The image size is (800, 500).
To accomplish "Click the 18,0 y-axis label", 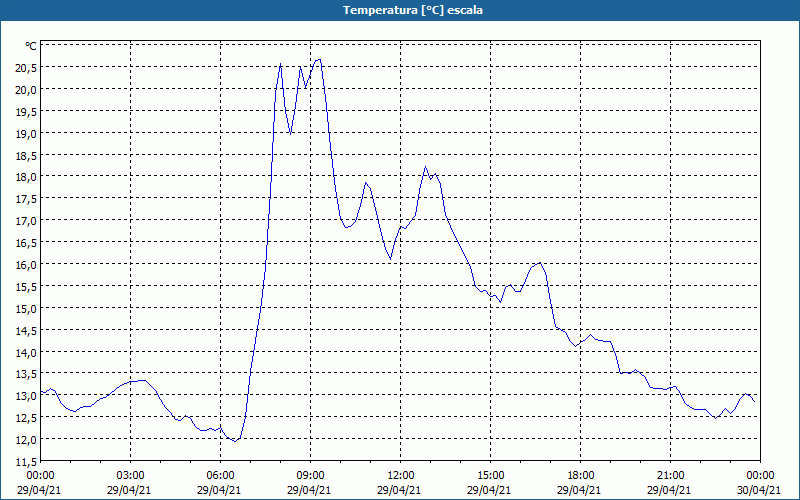I will [x=26, y=177].
